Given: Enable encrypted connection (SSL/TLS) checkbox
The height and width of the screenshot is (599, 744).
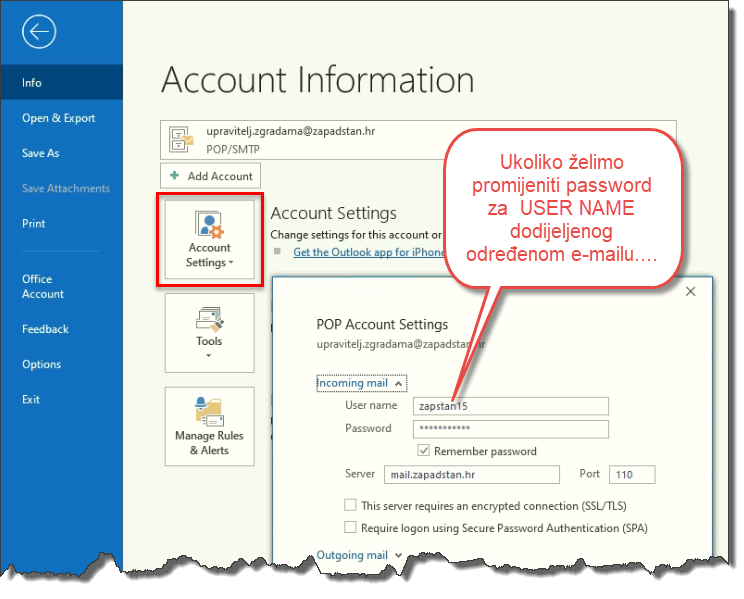Looking at the screenshot, I should pyautogui.click(x=350, y=506).
